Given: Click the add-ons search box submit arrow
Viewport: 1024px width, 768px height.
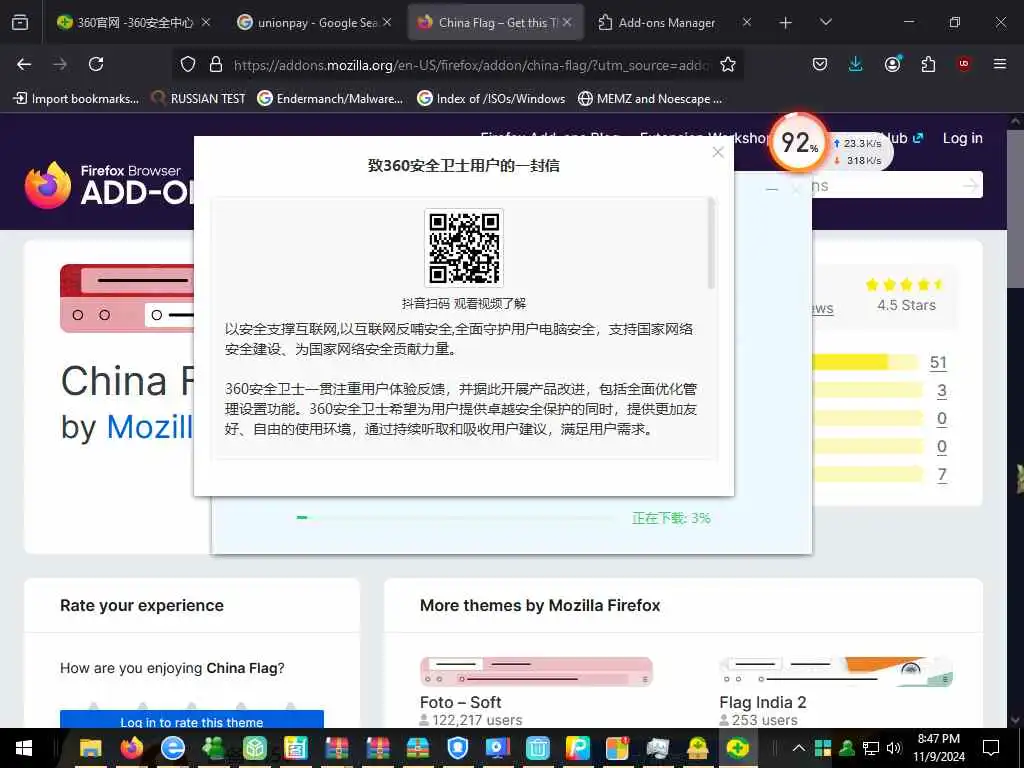Looking at the screenshot, I should click(x=970, y=185).
